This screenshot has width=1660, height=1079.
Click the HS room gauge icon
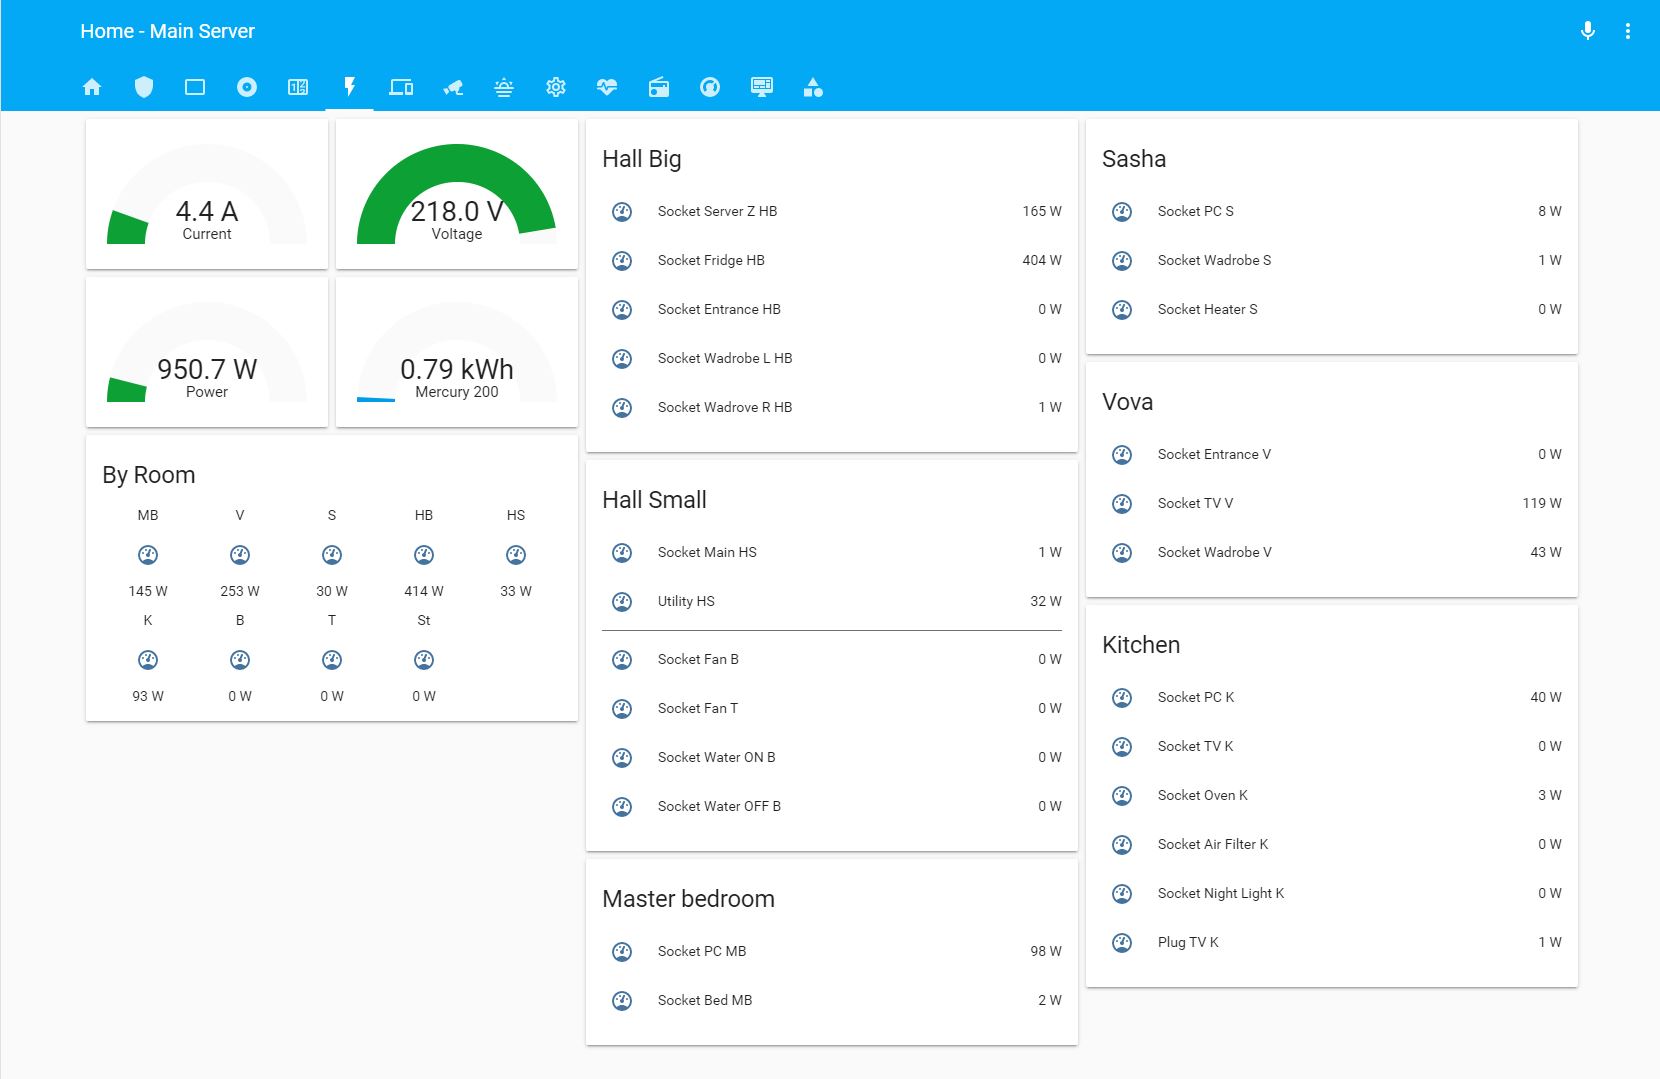(516, 555)
